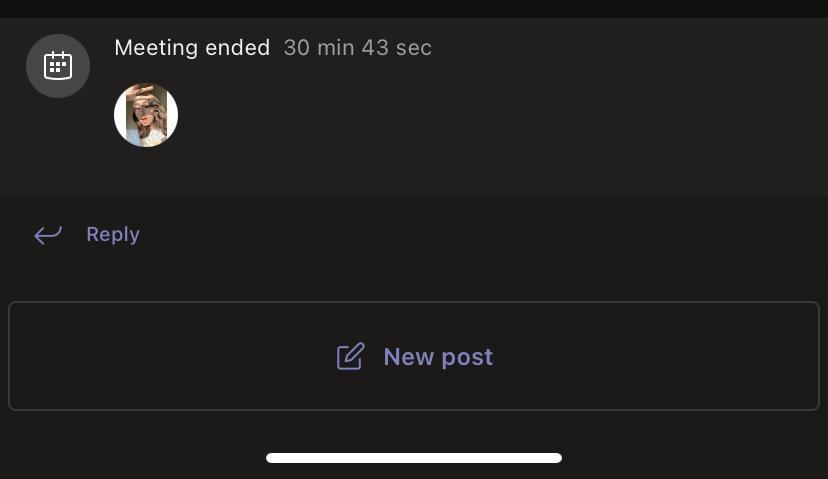Tap the reply arrow icon
Viewport: 828px width, 479px height.
tap(48, 235)
